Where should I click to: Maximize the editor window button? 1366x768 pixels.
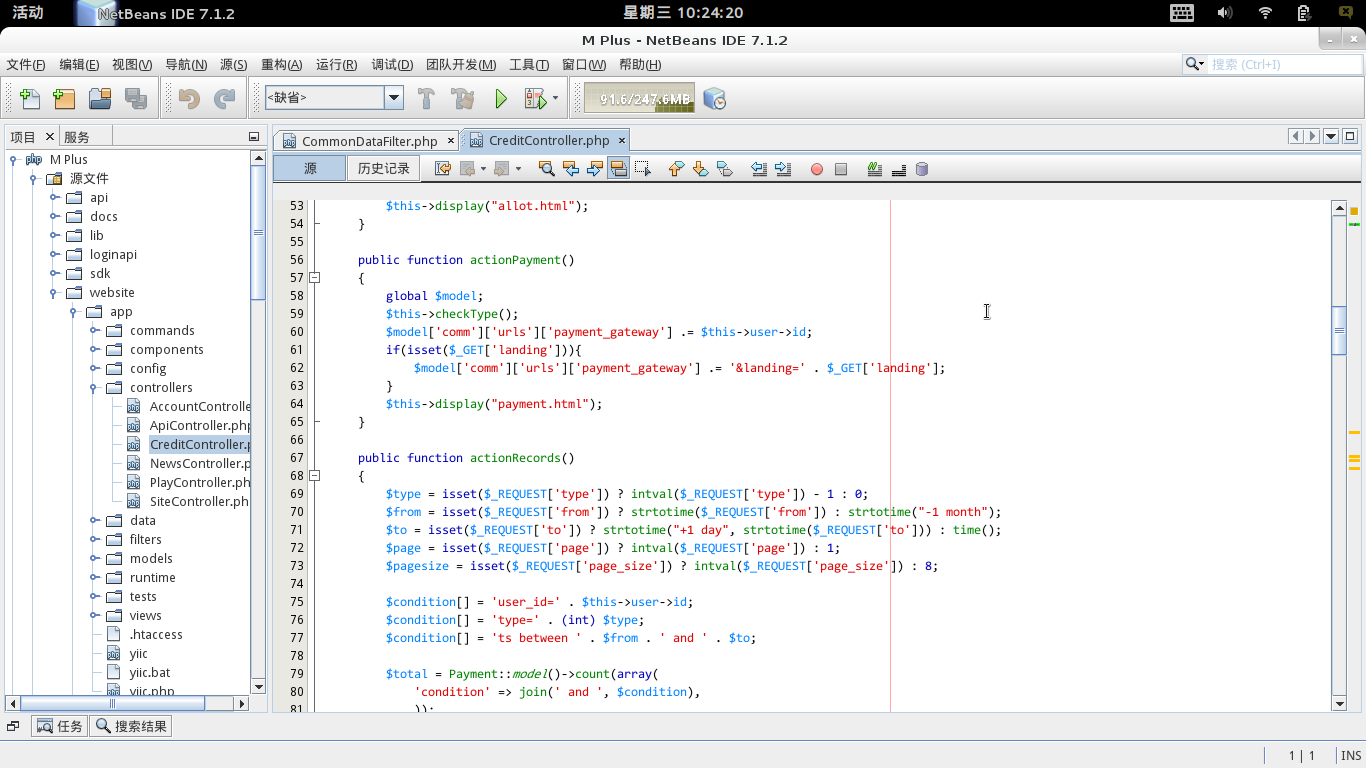click(x=1350, y=136)
